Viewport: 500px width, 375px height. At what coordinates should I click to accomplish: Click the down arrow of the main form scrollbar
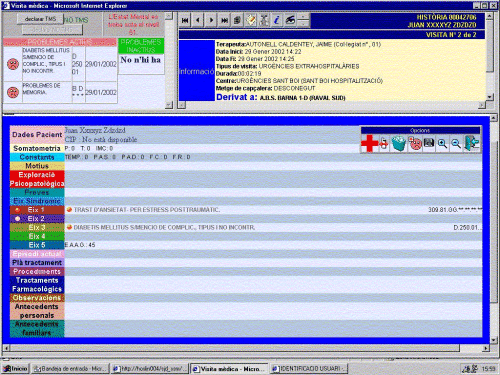[x=494, y=340]
